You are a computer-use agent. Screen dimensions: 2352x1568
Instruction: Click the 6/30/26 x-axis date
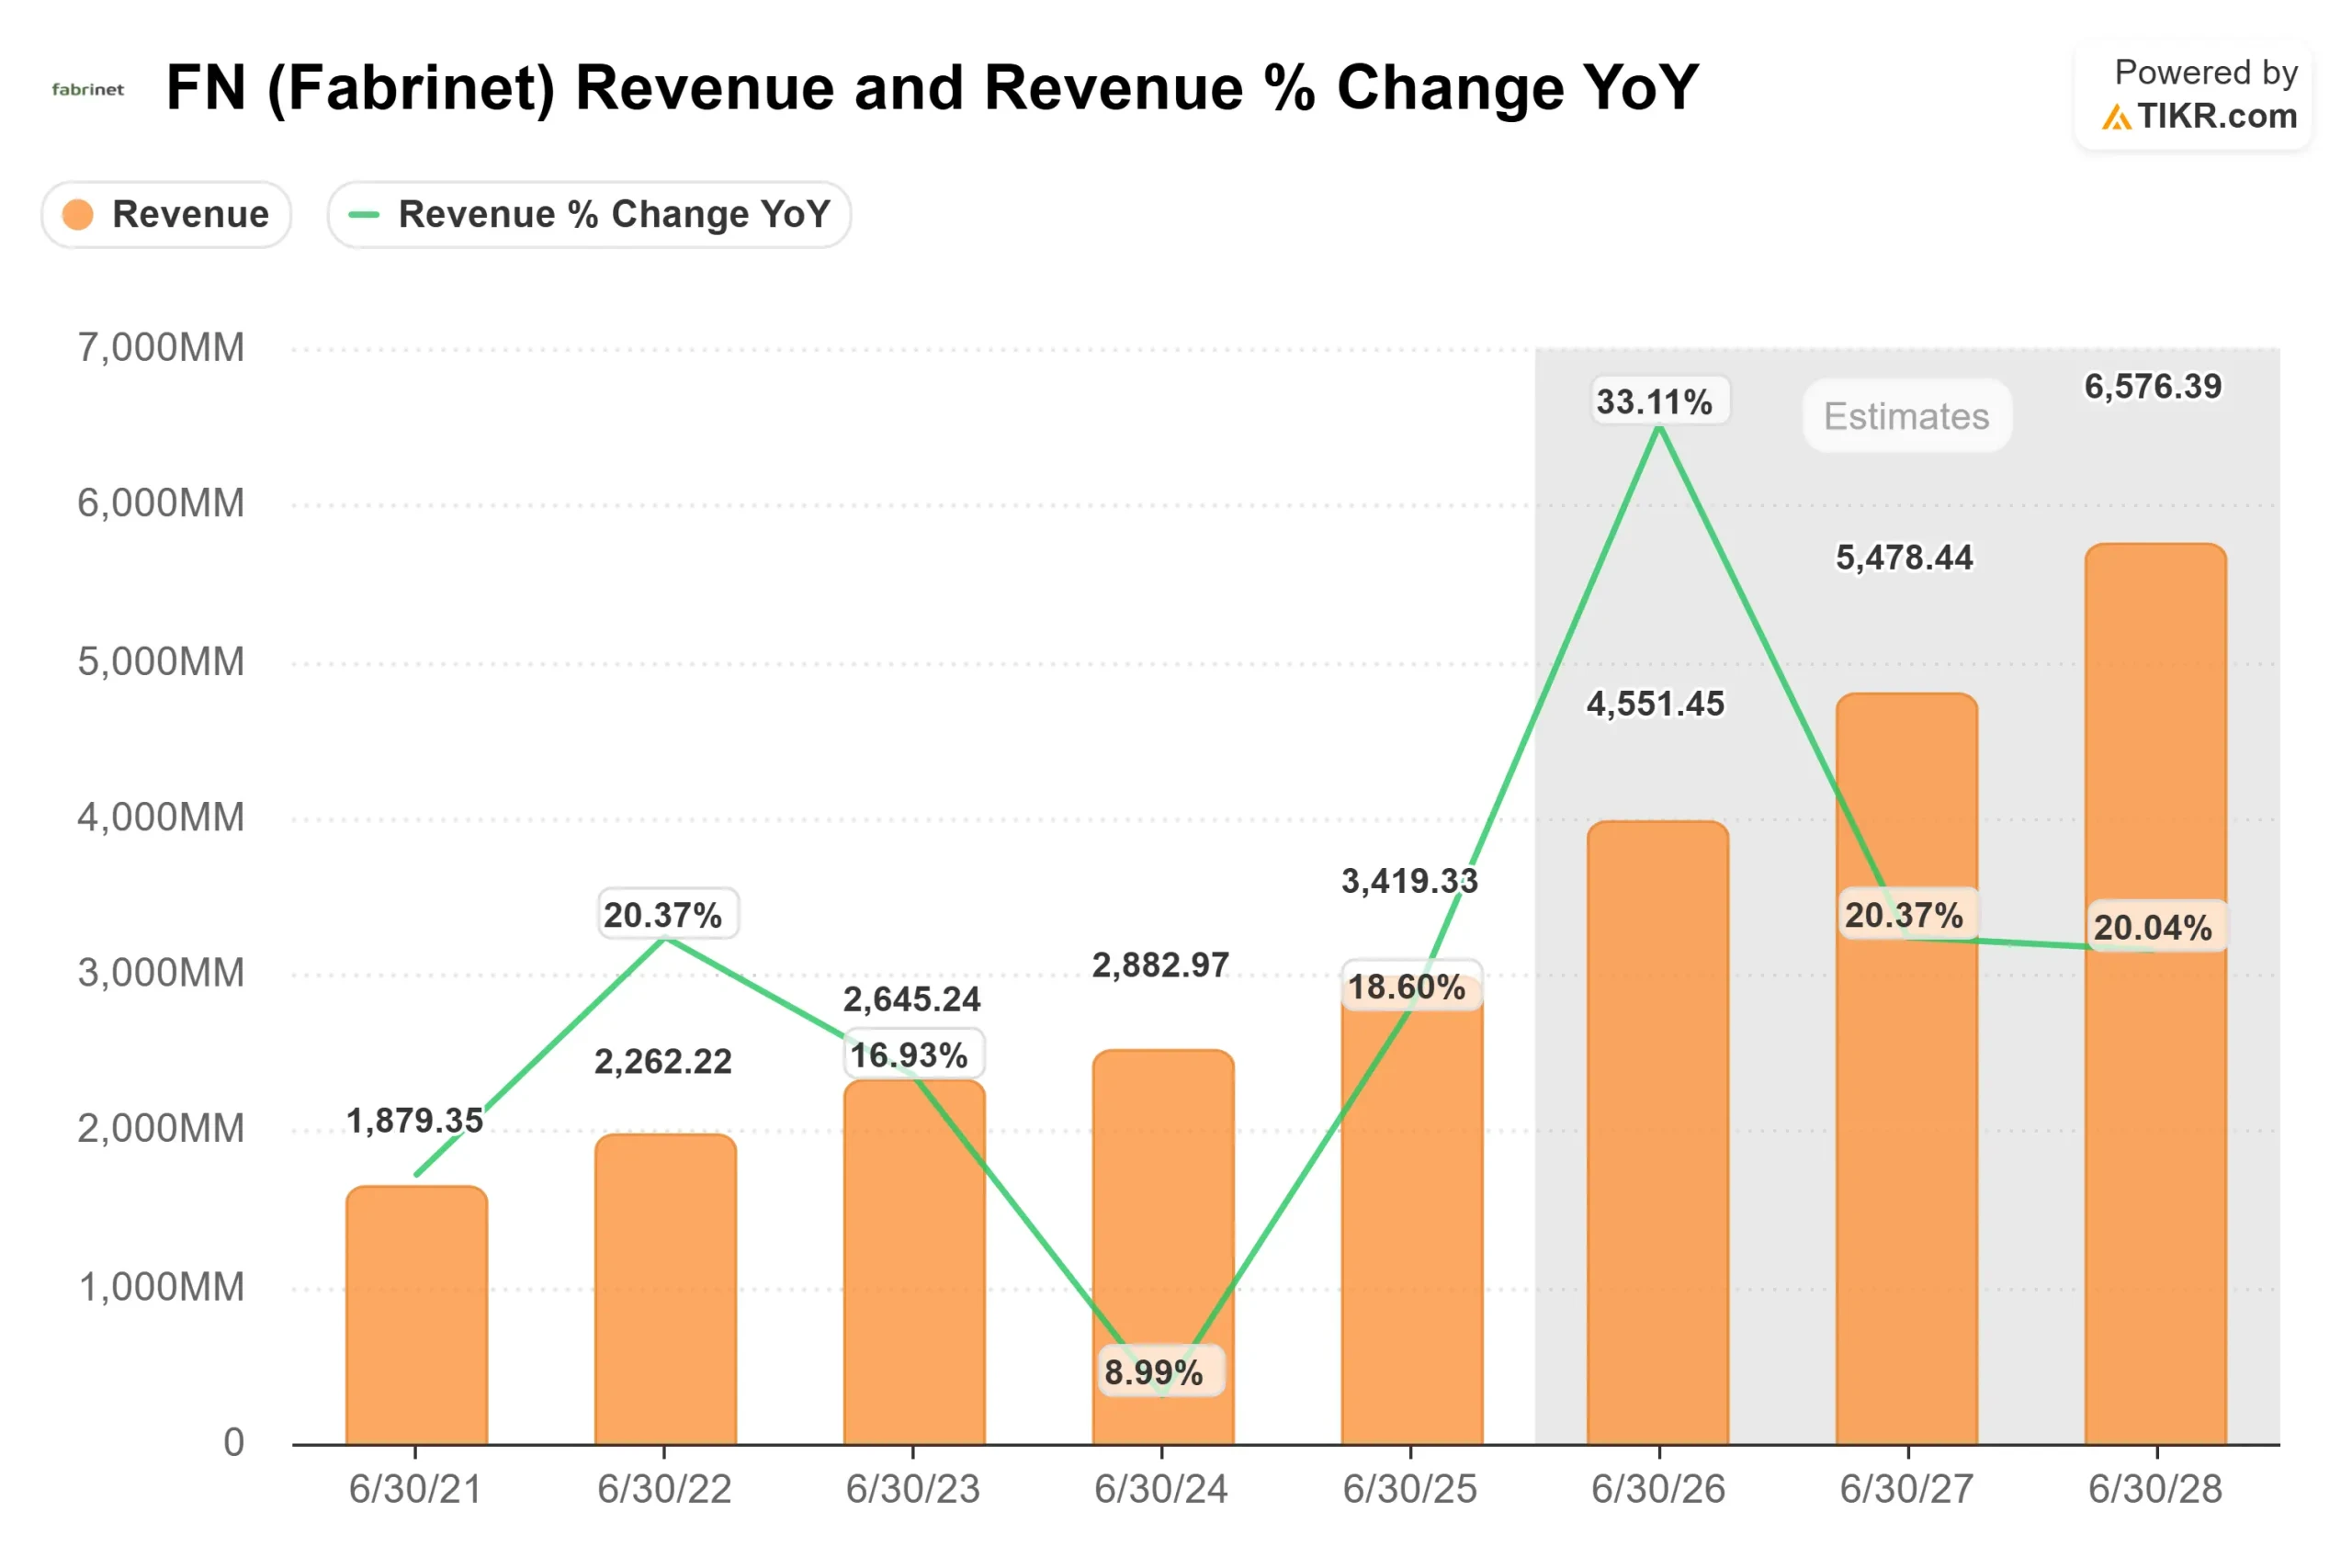[x=1659, y=1490]
